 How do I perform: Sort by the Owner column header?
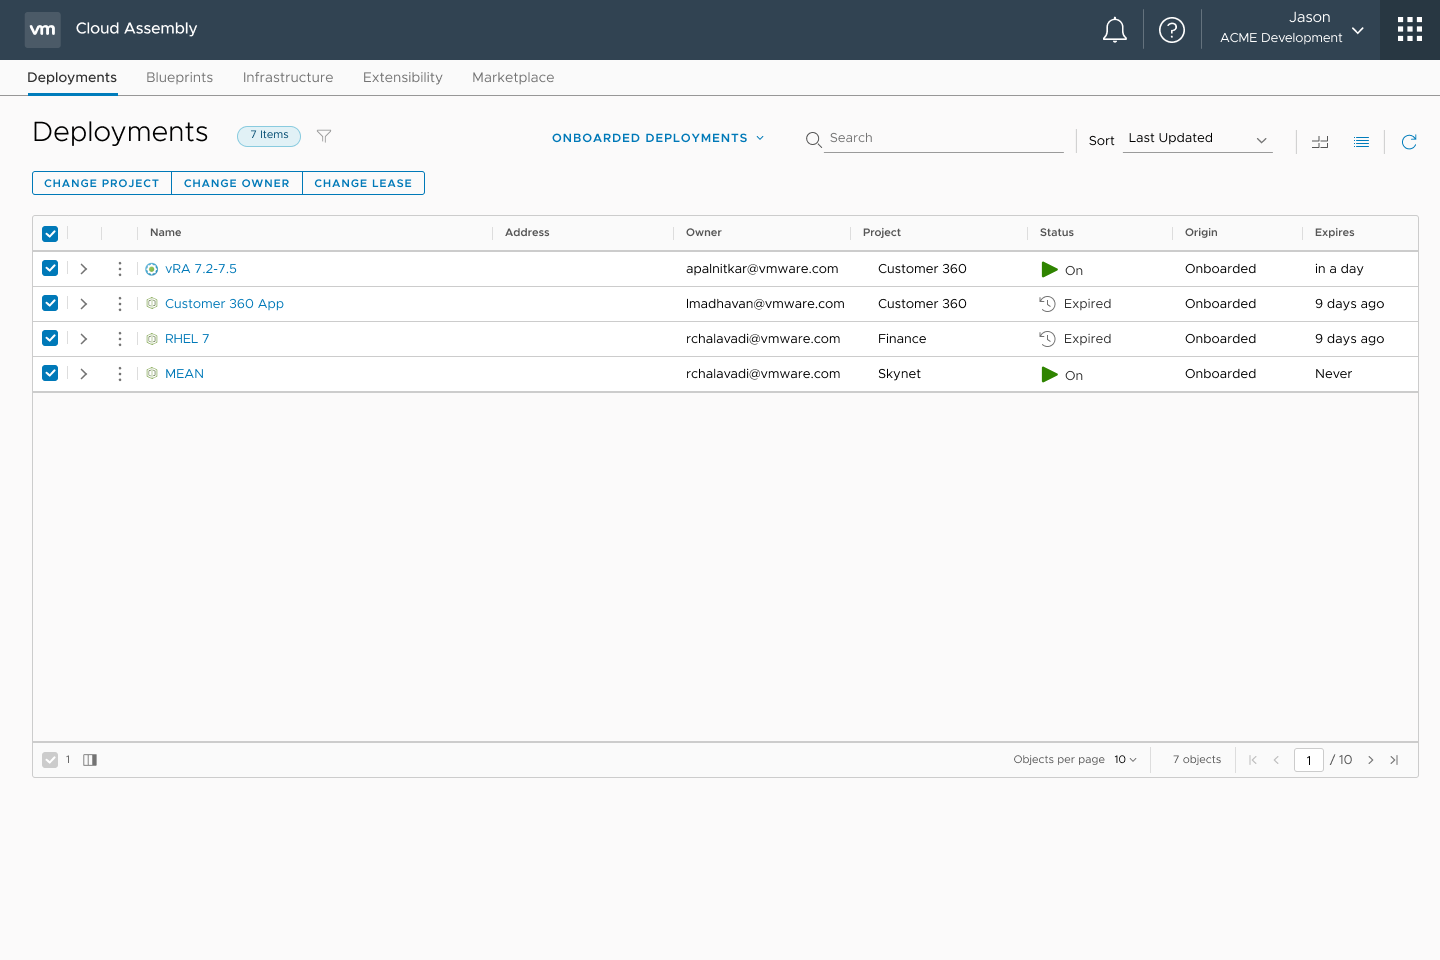(x=704, y=233)
